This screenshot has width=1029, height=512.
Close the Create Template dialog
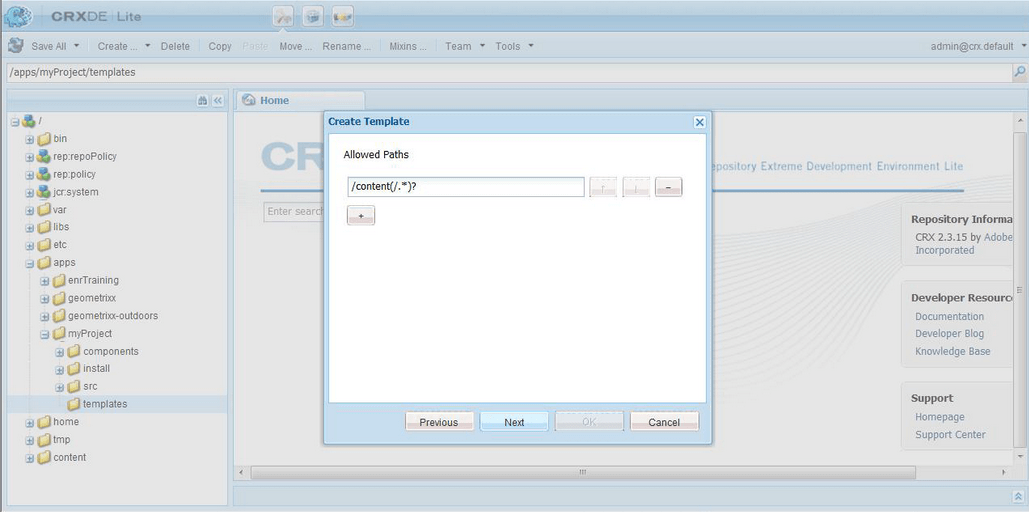pos(700,122)
